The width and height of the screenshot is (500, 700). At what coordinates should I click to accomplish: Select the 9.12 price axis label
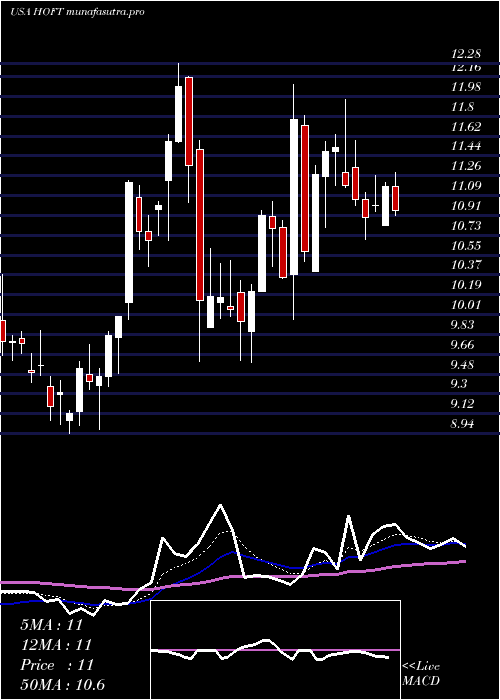point(462,404)
